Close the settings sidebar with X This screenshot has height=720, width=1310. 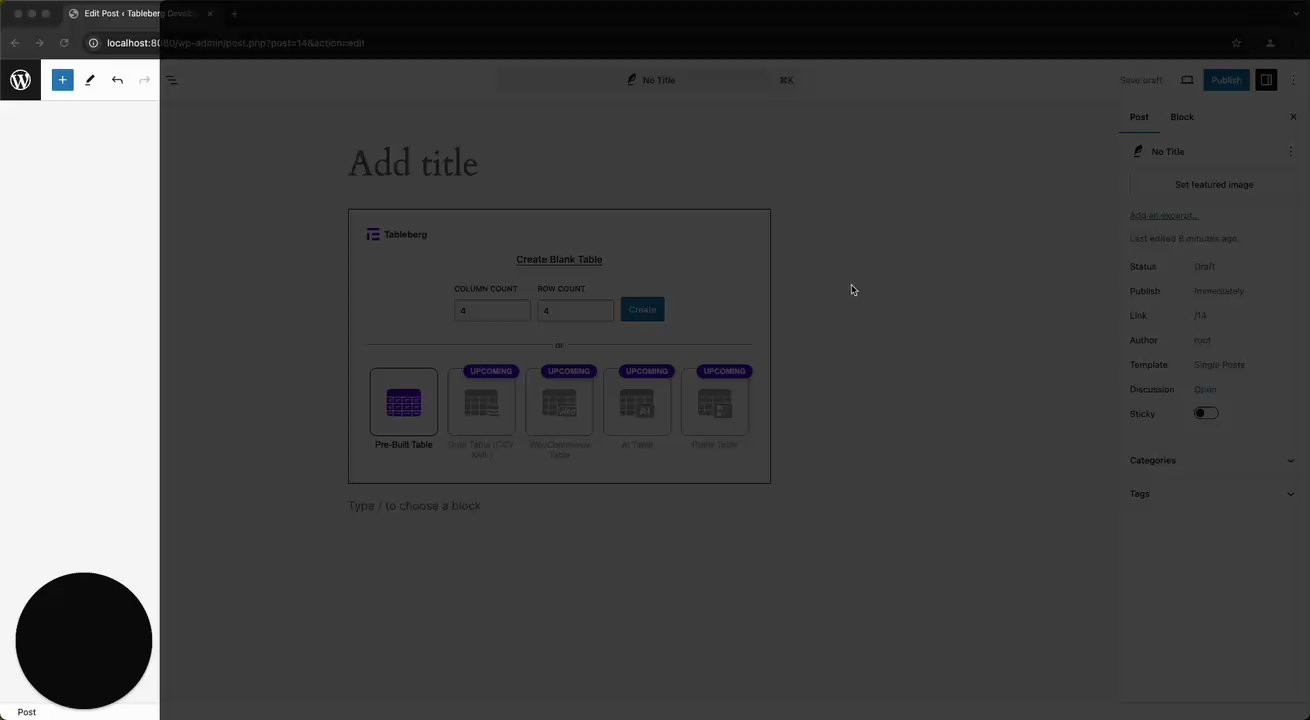(1293, 117)
